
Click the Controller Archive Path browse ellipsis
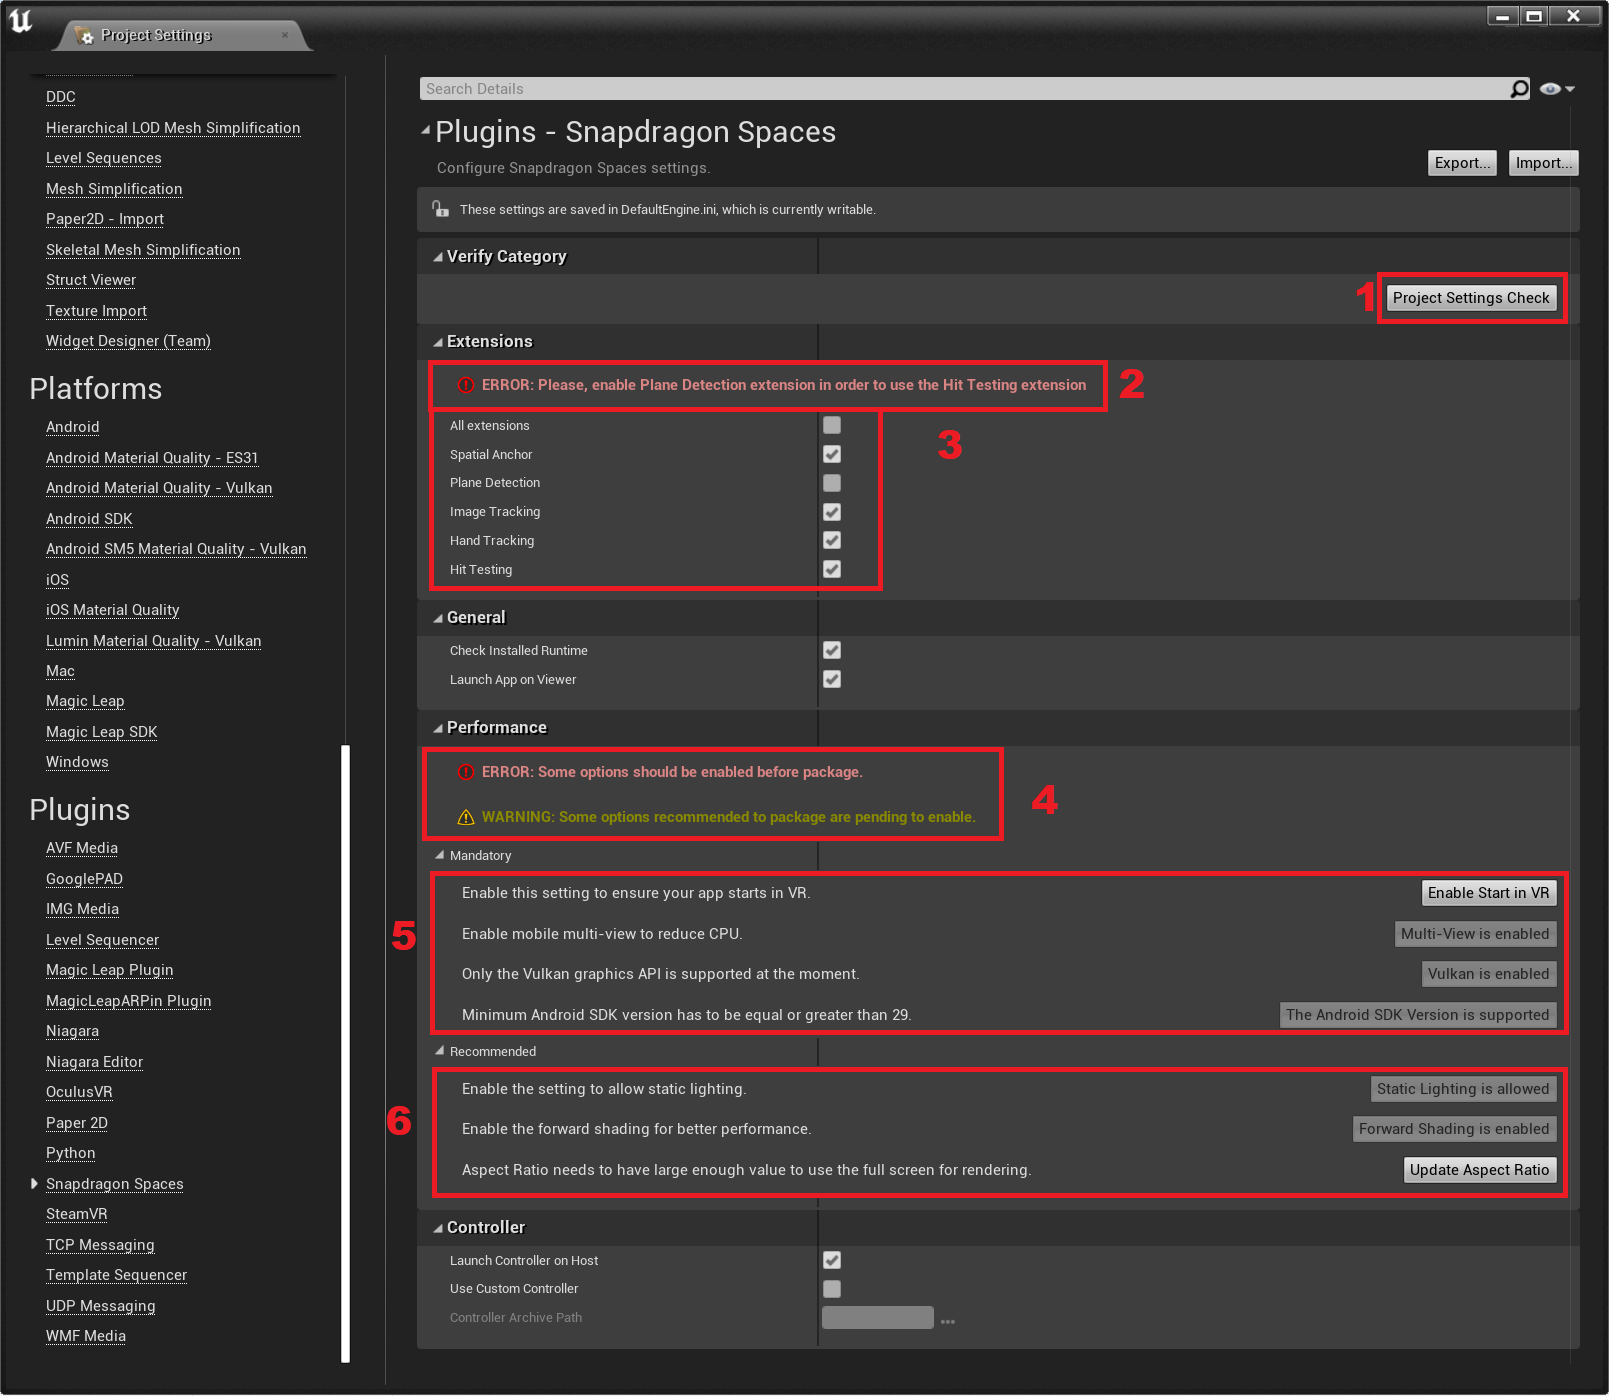coord(948,1321)
